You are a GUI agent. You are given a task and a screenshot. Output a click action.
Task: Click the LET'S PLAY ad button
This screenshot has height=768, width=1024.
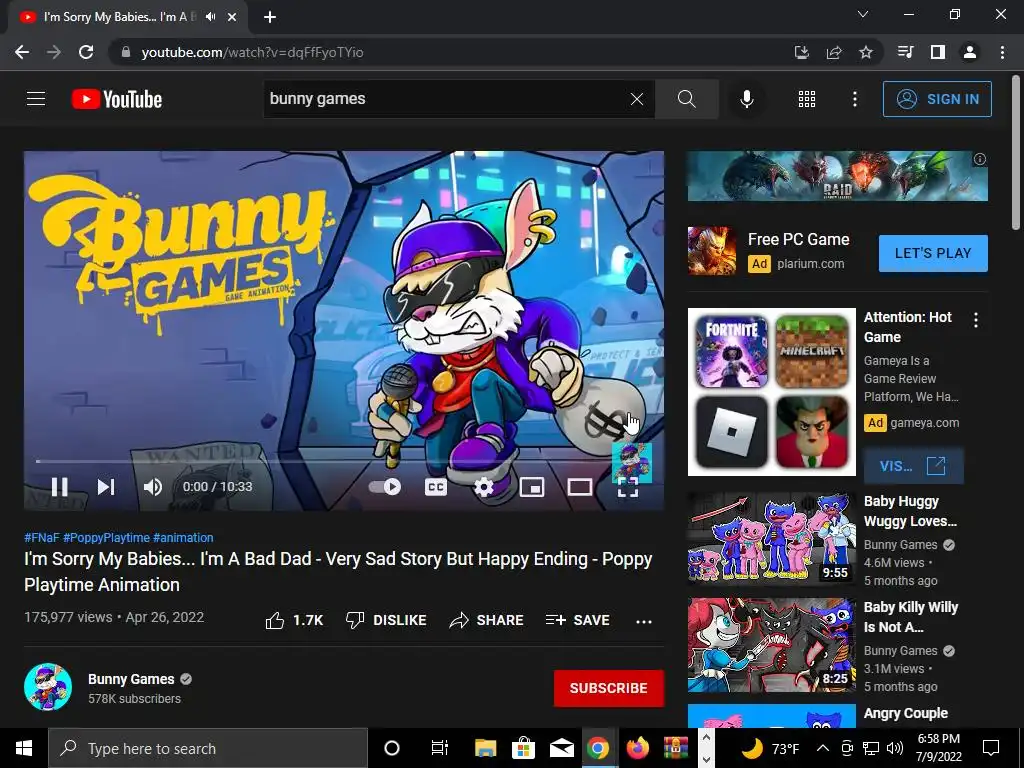pyautogui.click(x=933, y=253)
